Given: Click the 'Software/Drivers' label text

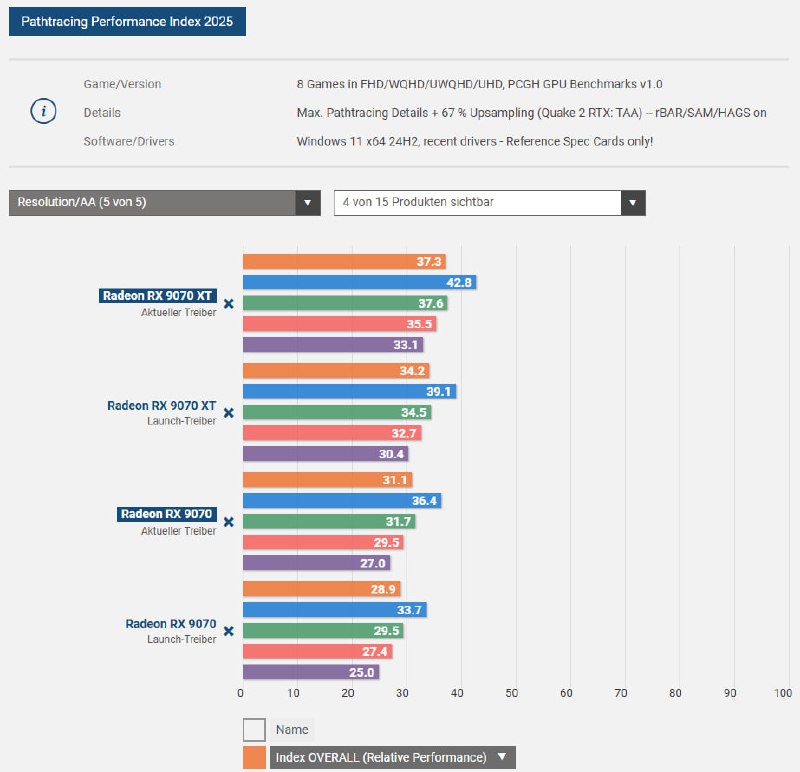Looking at the screenshot, I should point(129,141).
